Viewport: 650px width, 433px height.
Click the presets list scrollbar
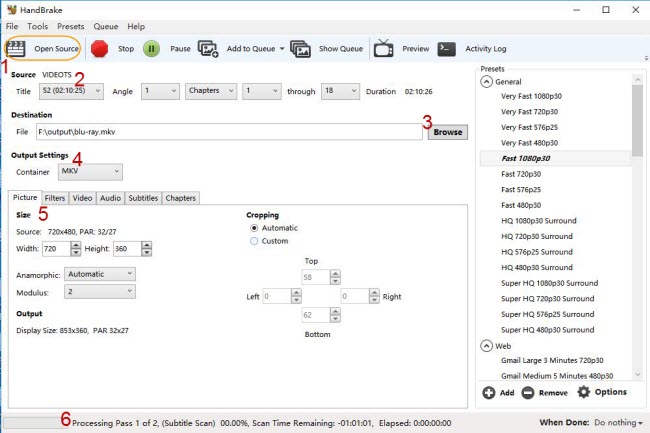(x=638, y=120)
